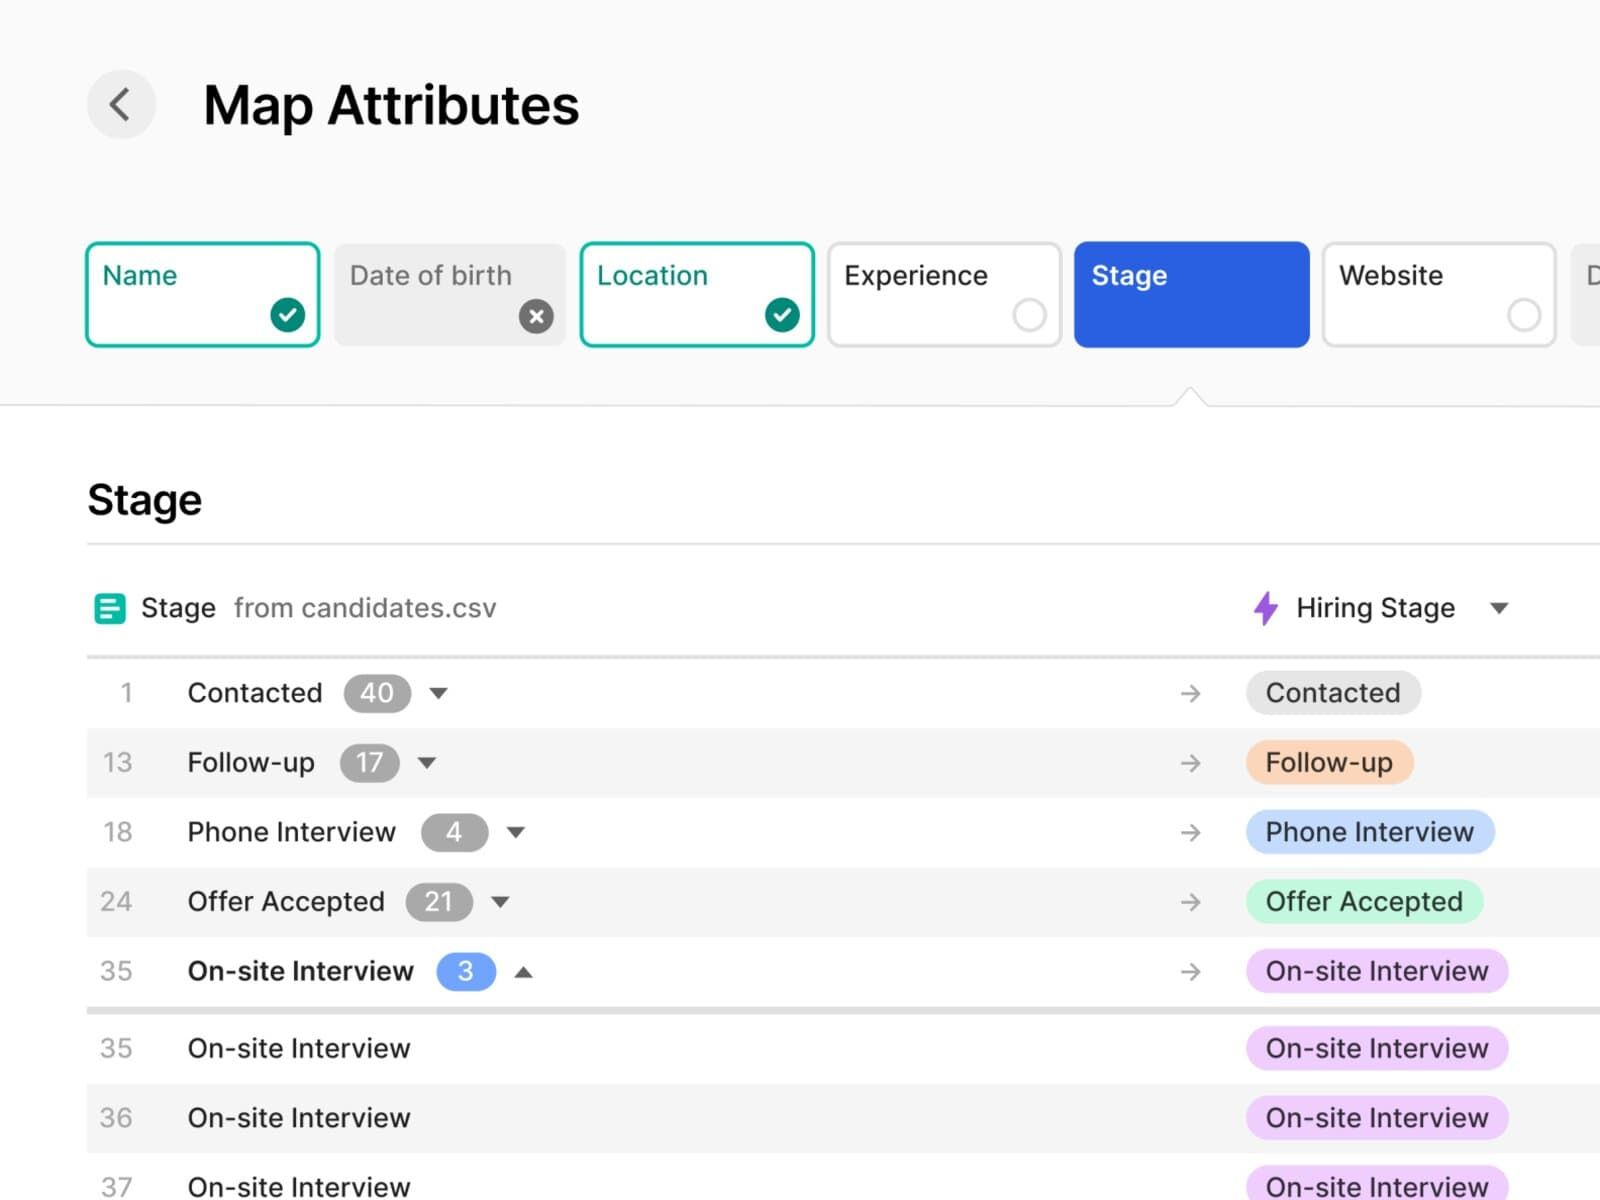Viewport: 1600px width, 1200px height.
Task: Click the Map Attributes page title
Action: pyautogui.click(x=391, y=105)
